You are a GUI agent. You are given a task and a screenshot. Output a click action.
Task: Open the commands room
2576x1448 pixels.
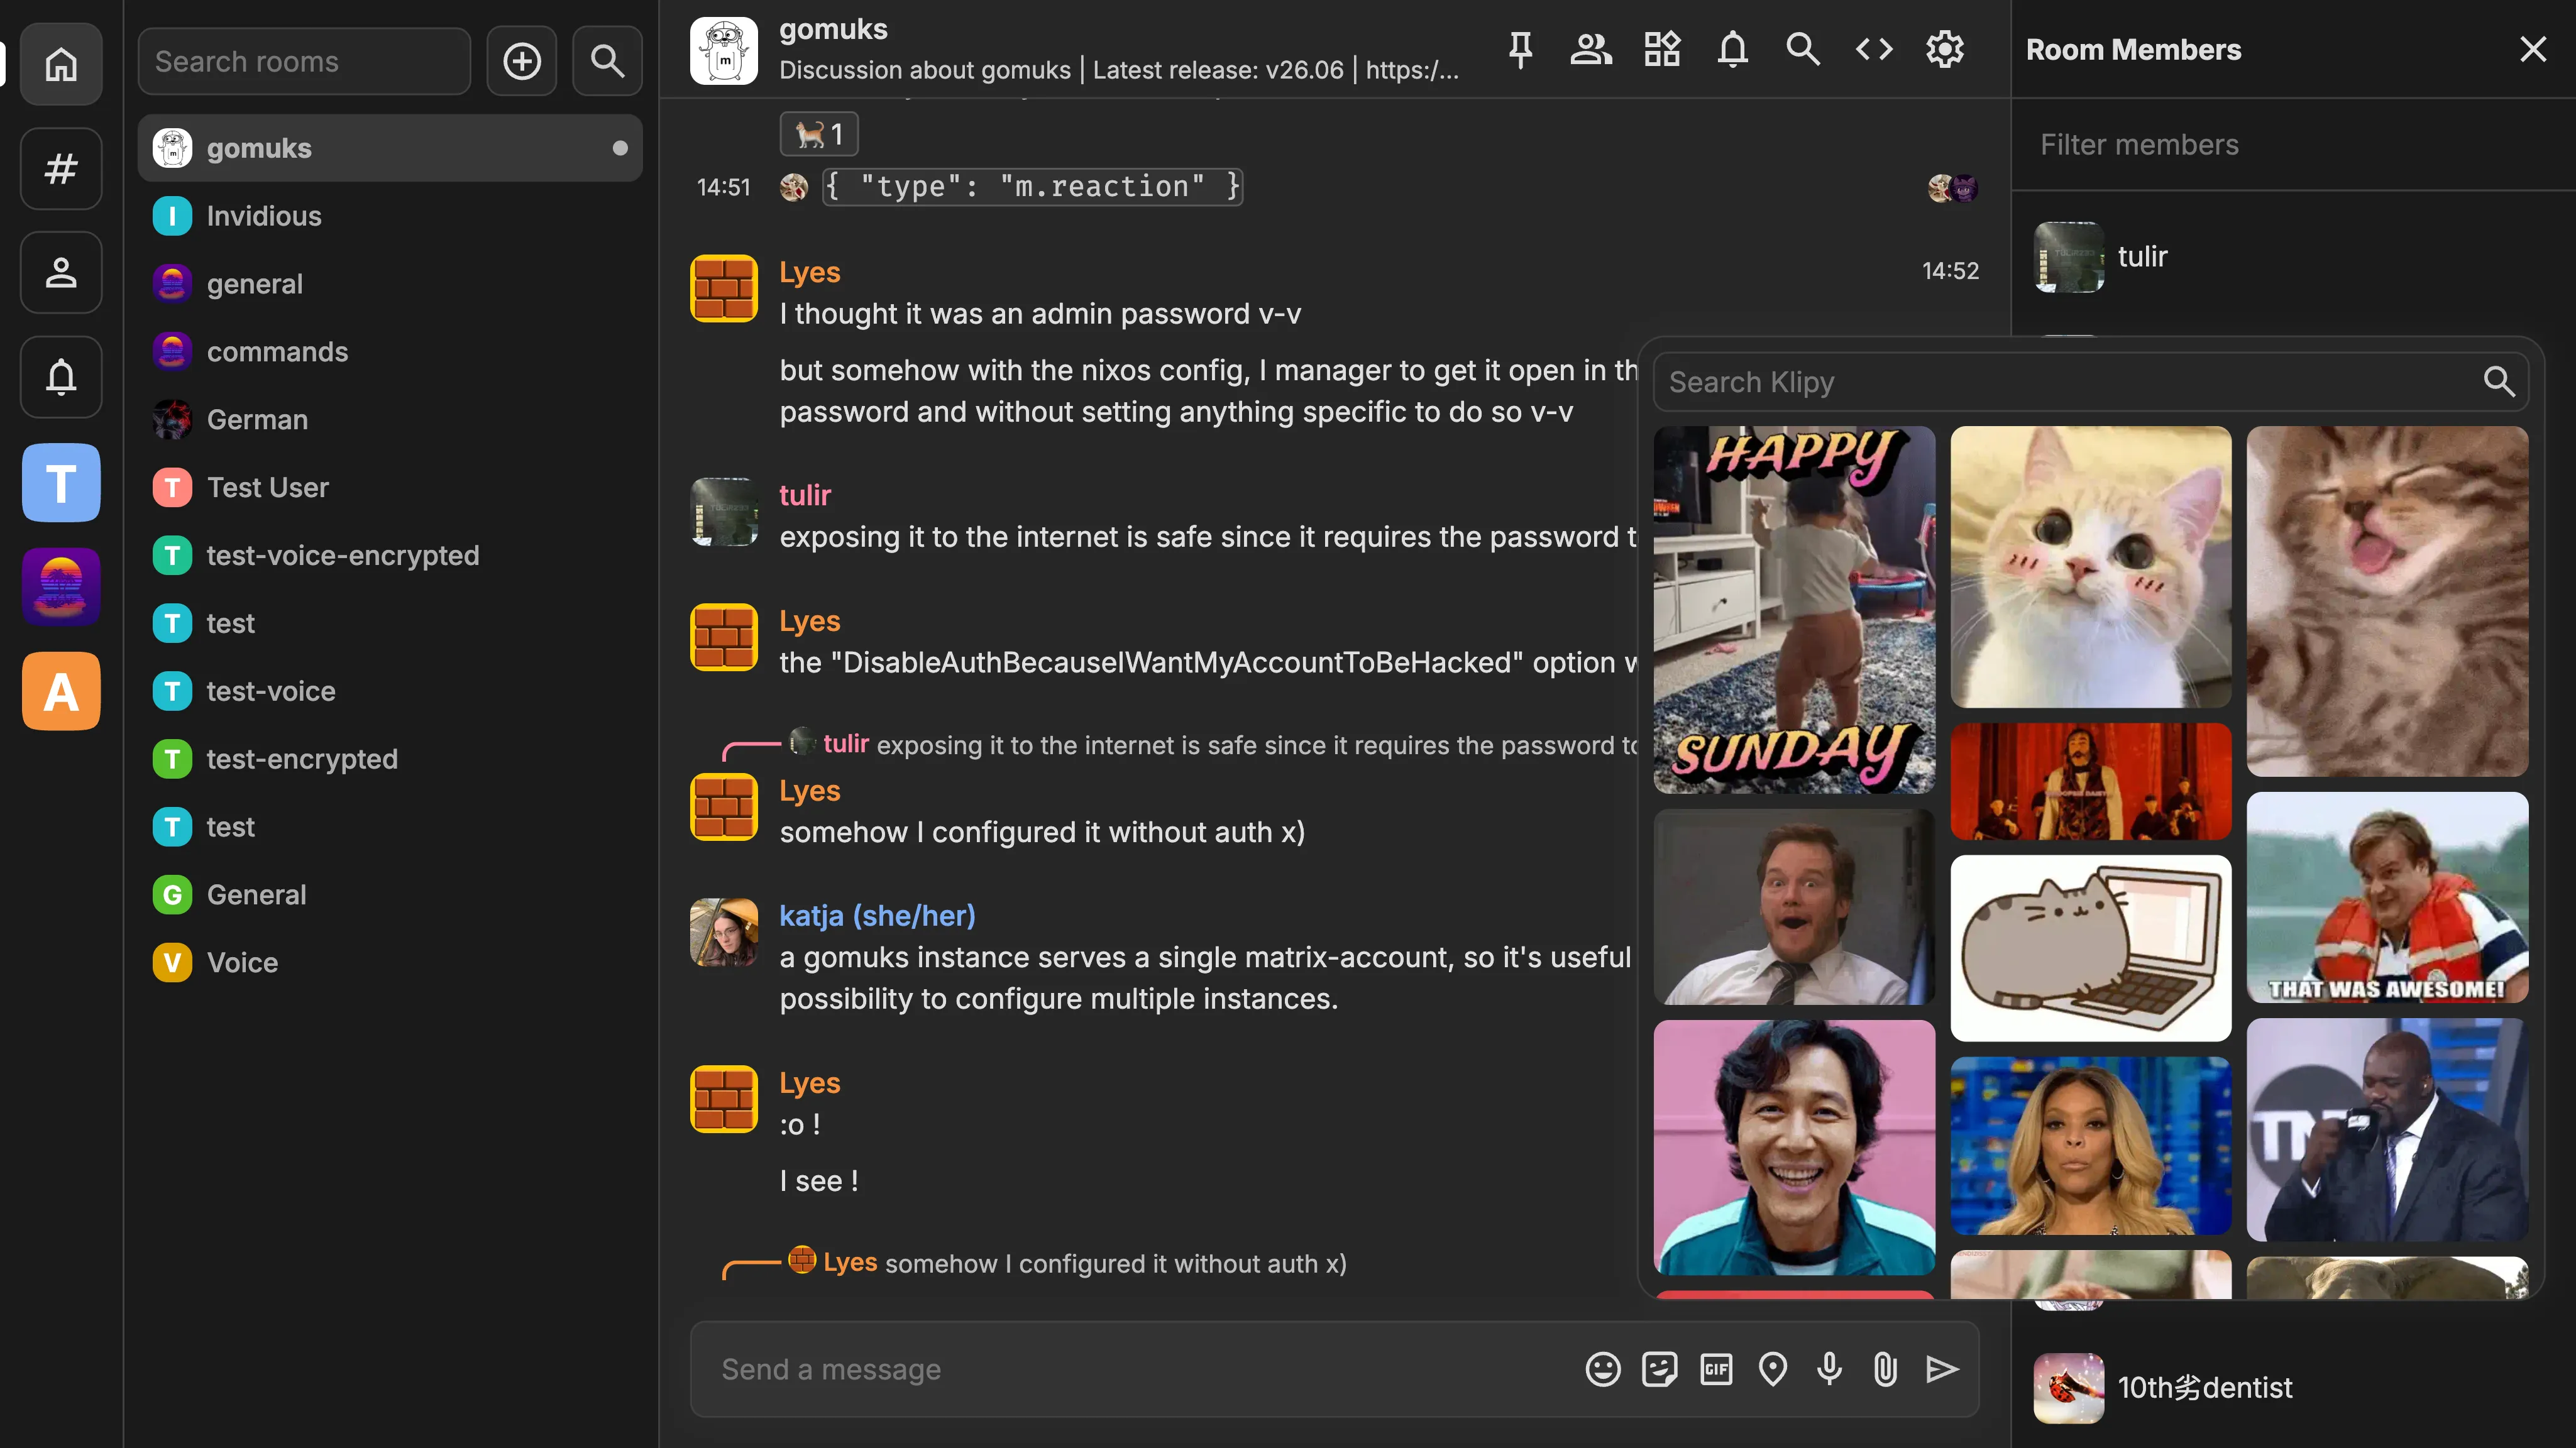[390, 352]
